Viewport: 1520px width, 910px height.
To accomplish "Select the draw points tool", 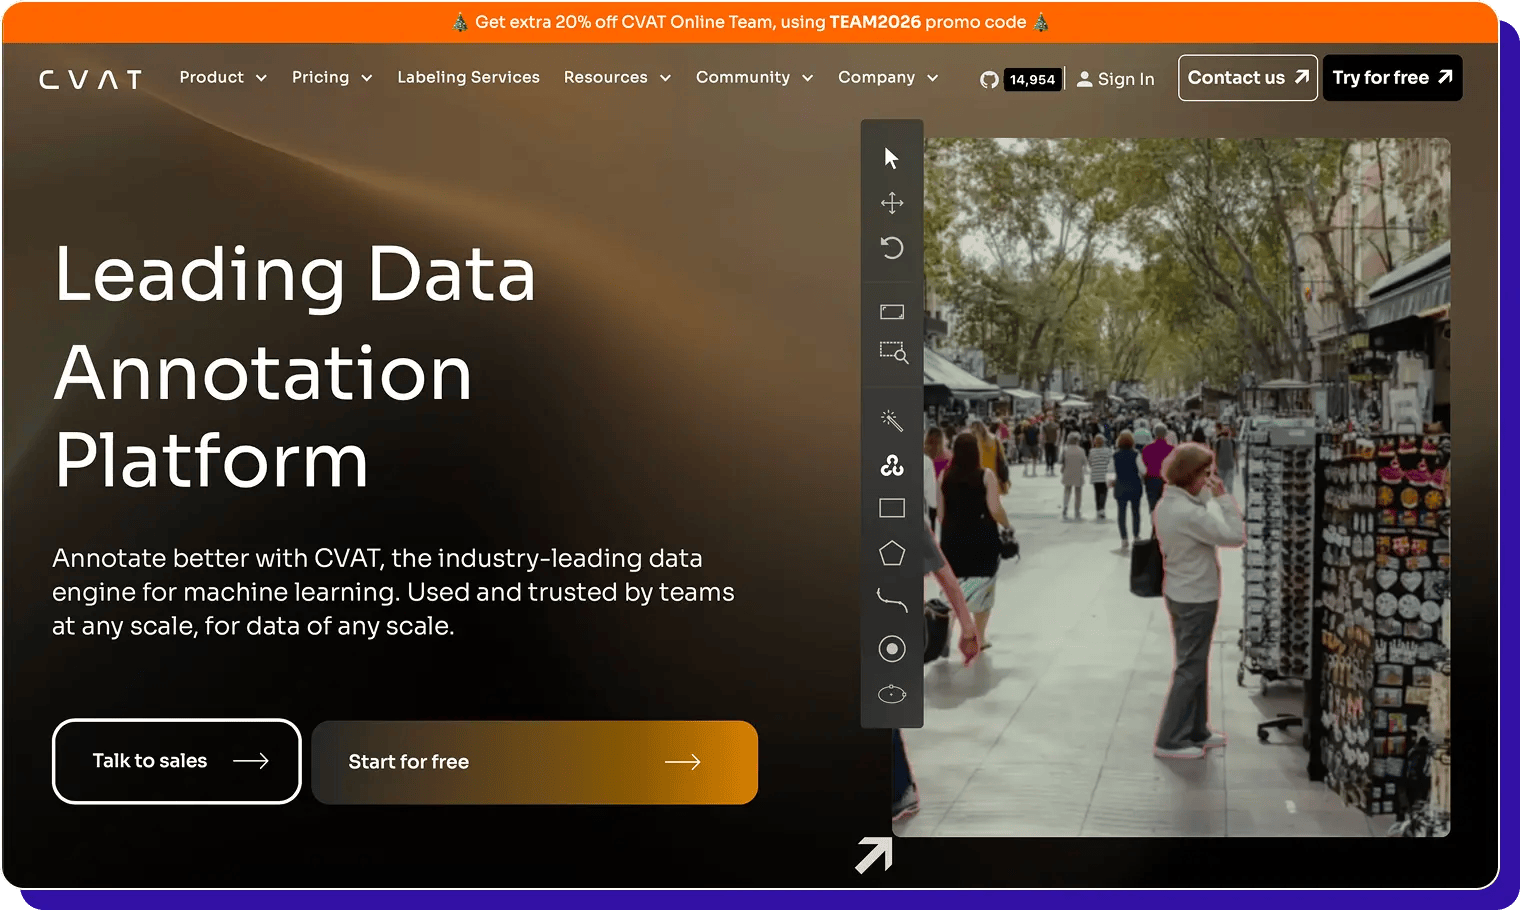I will 892,649.
